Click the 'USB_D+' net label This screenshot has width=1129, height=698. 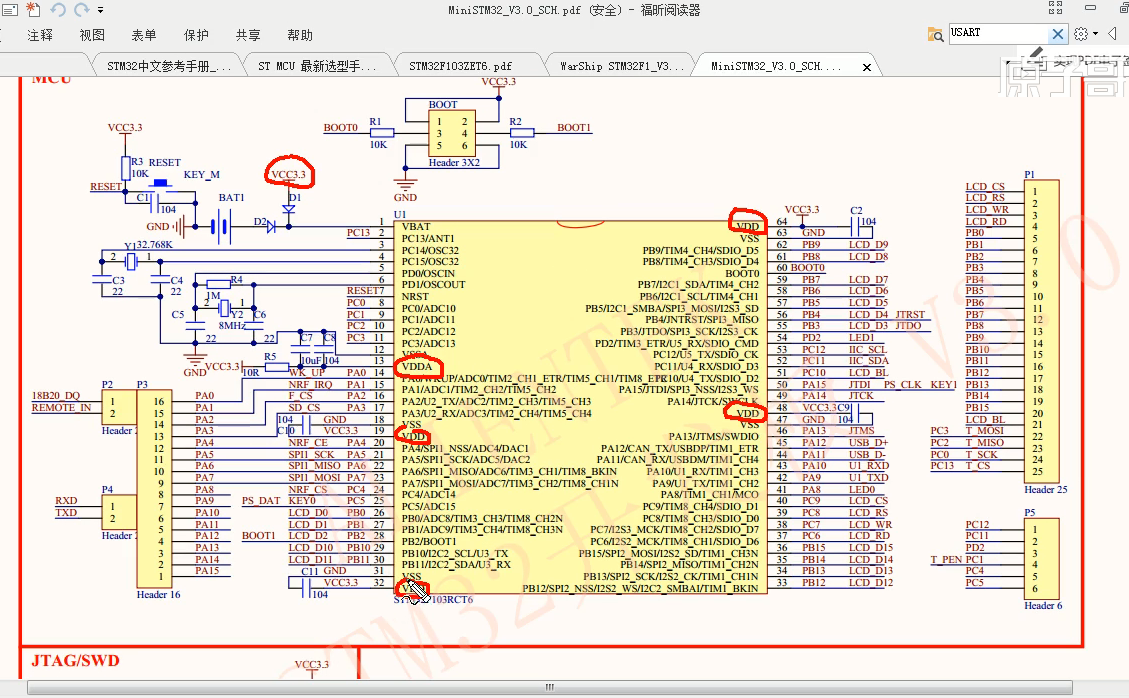point(868,442)
